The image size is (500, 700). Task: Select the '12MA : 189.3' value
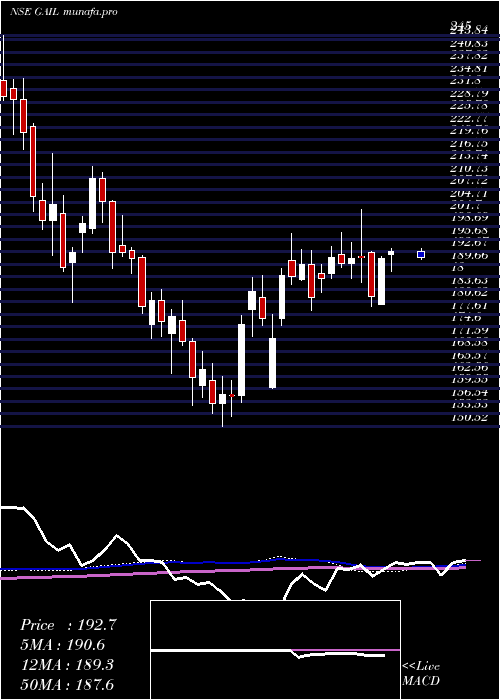tap(67, 665)
